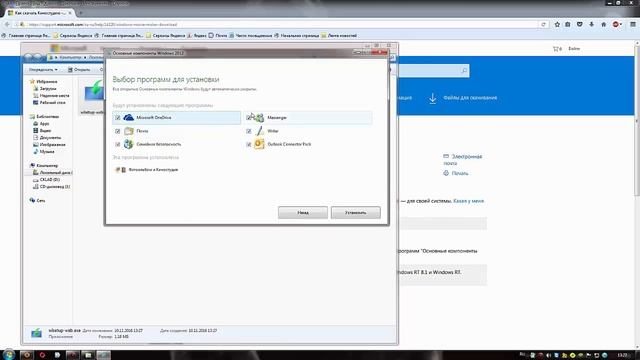Viewport: 640px width, 360px height.
Task: Open the Adblock icon dropdown arrow
Action: pos(621,24)
